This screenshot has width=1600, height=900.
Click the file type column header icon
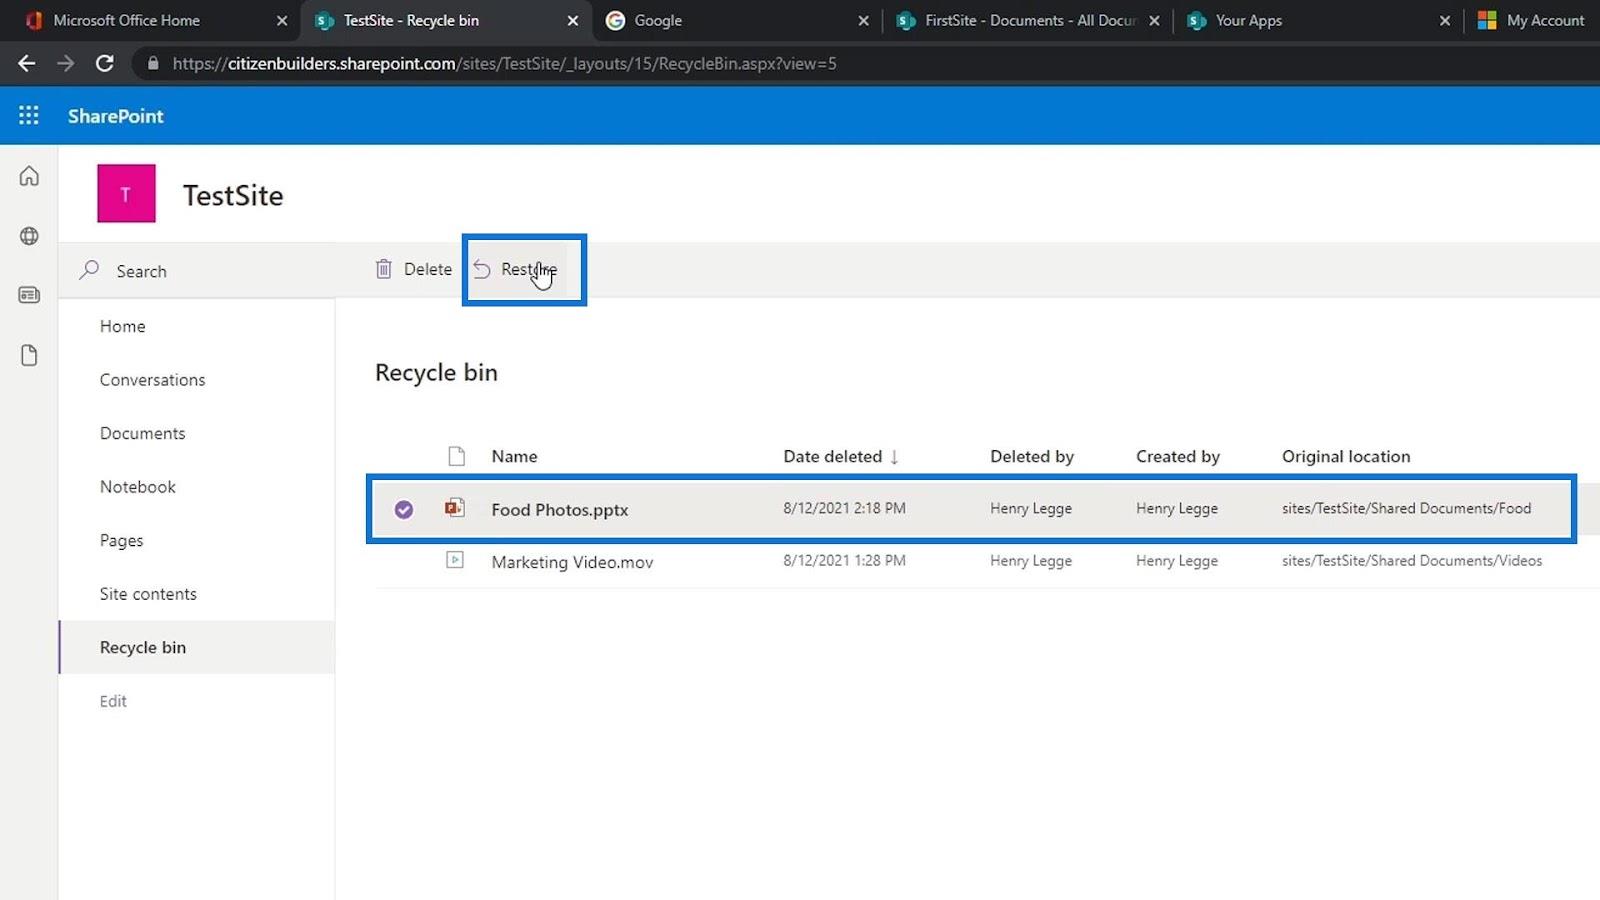457,456
